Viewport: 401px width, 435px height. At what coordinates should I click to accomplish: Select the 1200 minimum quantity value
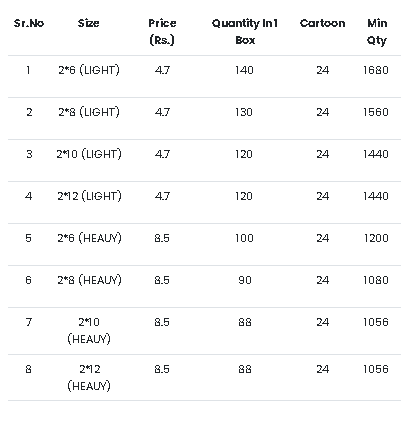pyautogui.click(x=376, y=238)
